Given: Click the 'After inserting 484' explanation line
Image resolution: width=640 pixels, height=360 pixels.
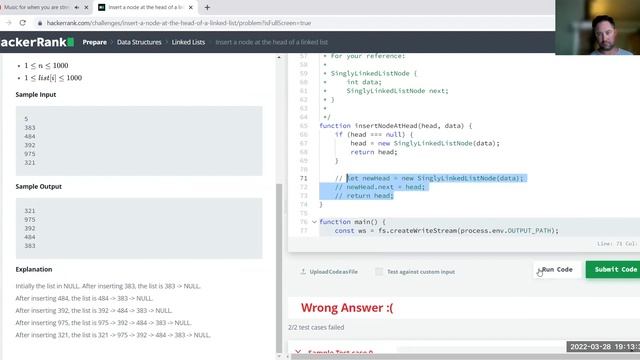Looking at the screenshot, I should click(x=84, y=298).
